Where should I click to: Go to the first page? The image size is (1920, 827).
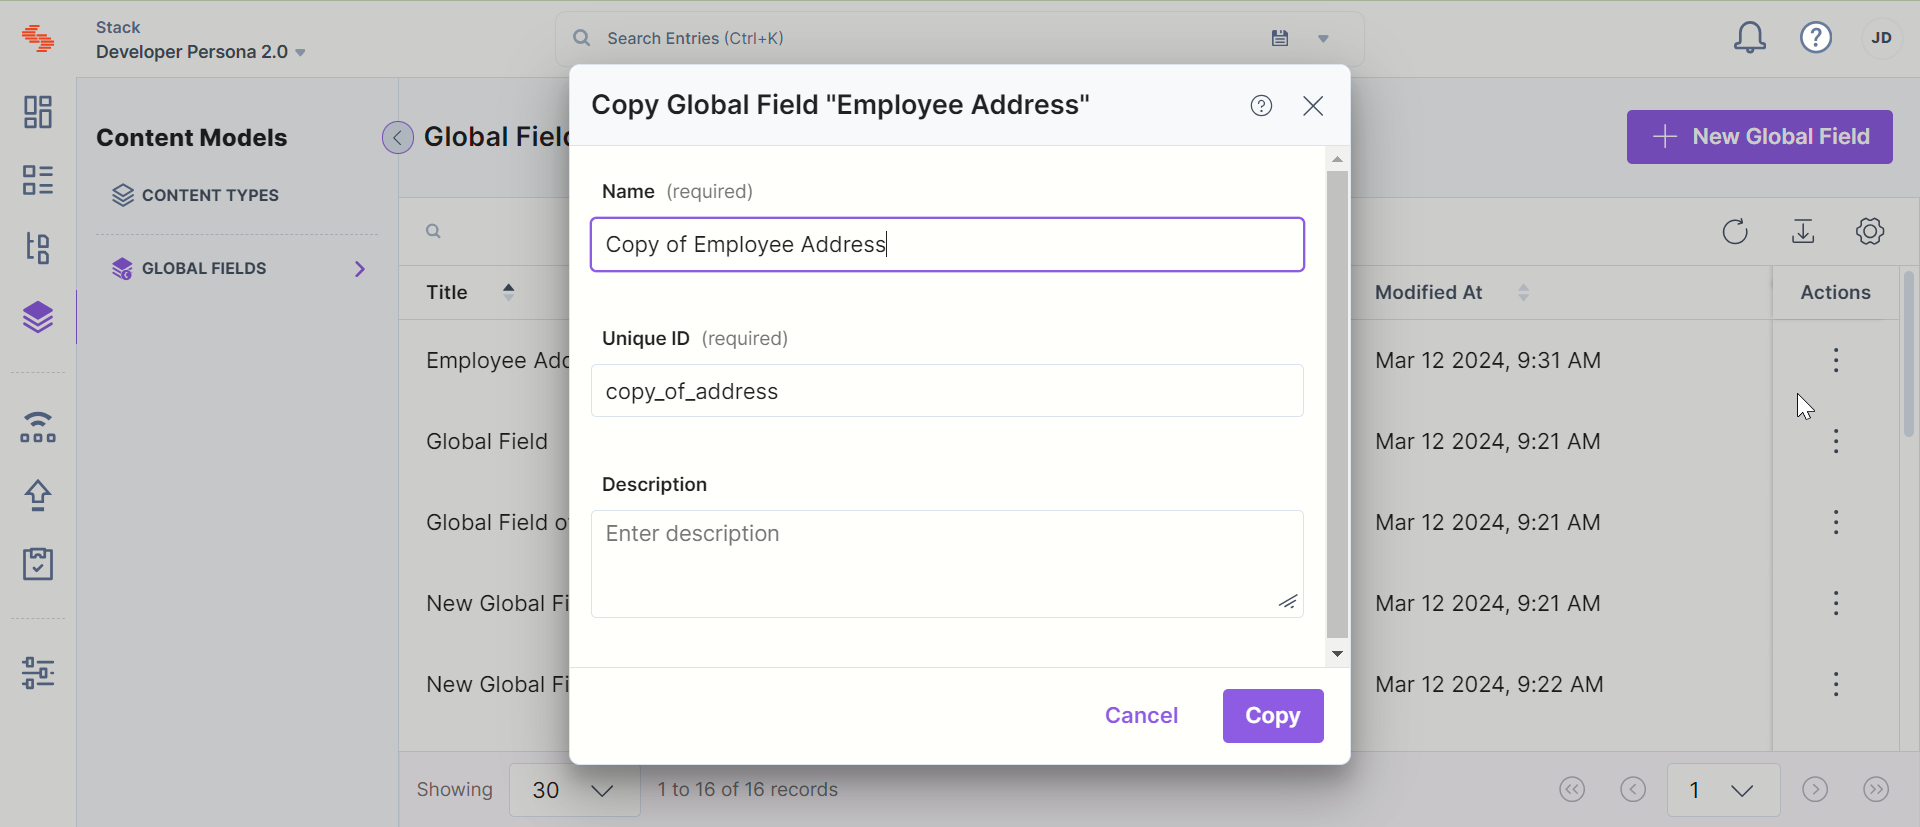click(1572, 790)
